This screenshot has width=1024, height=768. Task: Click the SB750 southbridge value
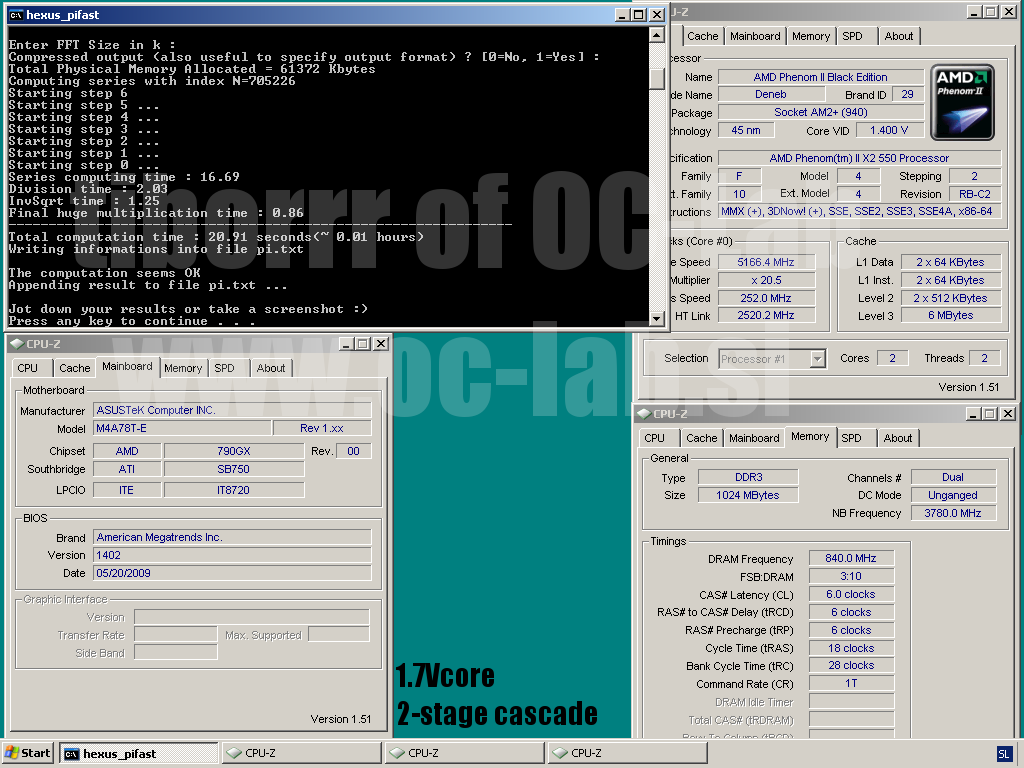(x=234, y=469)
